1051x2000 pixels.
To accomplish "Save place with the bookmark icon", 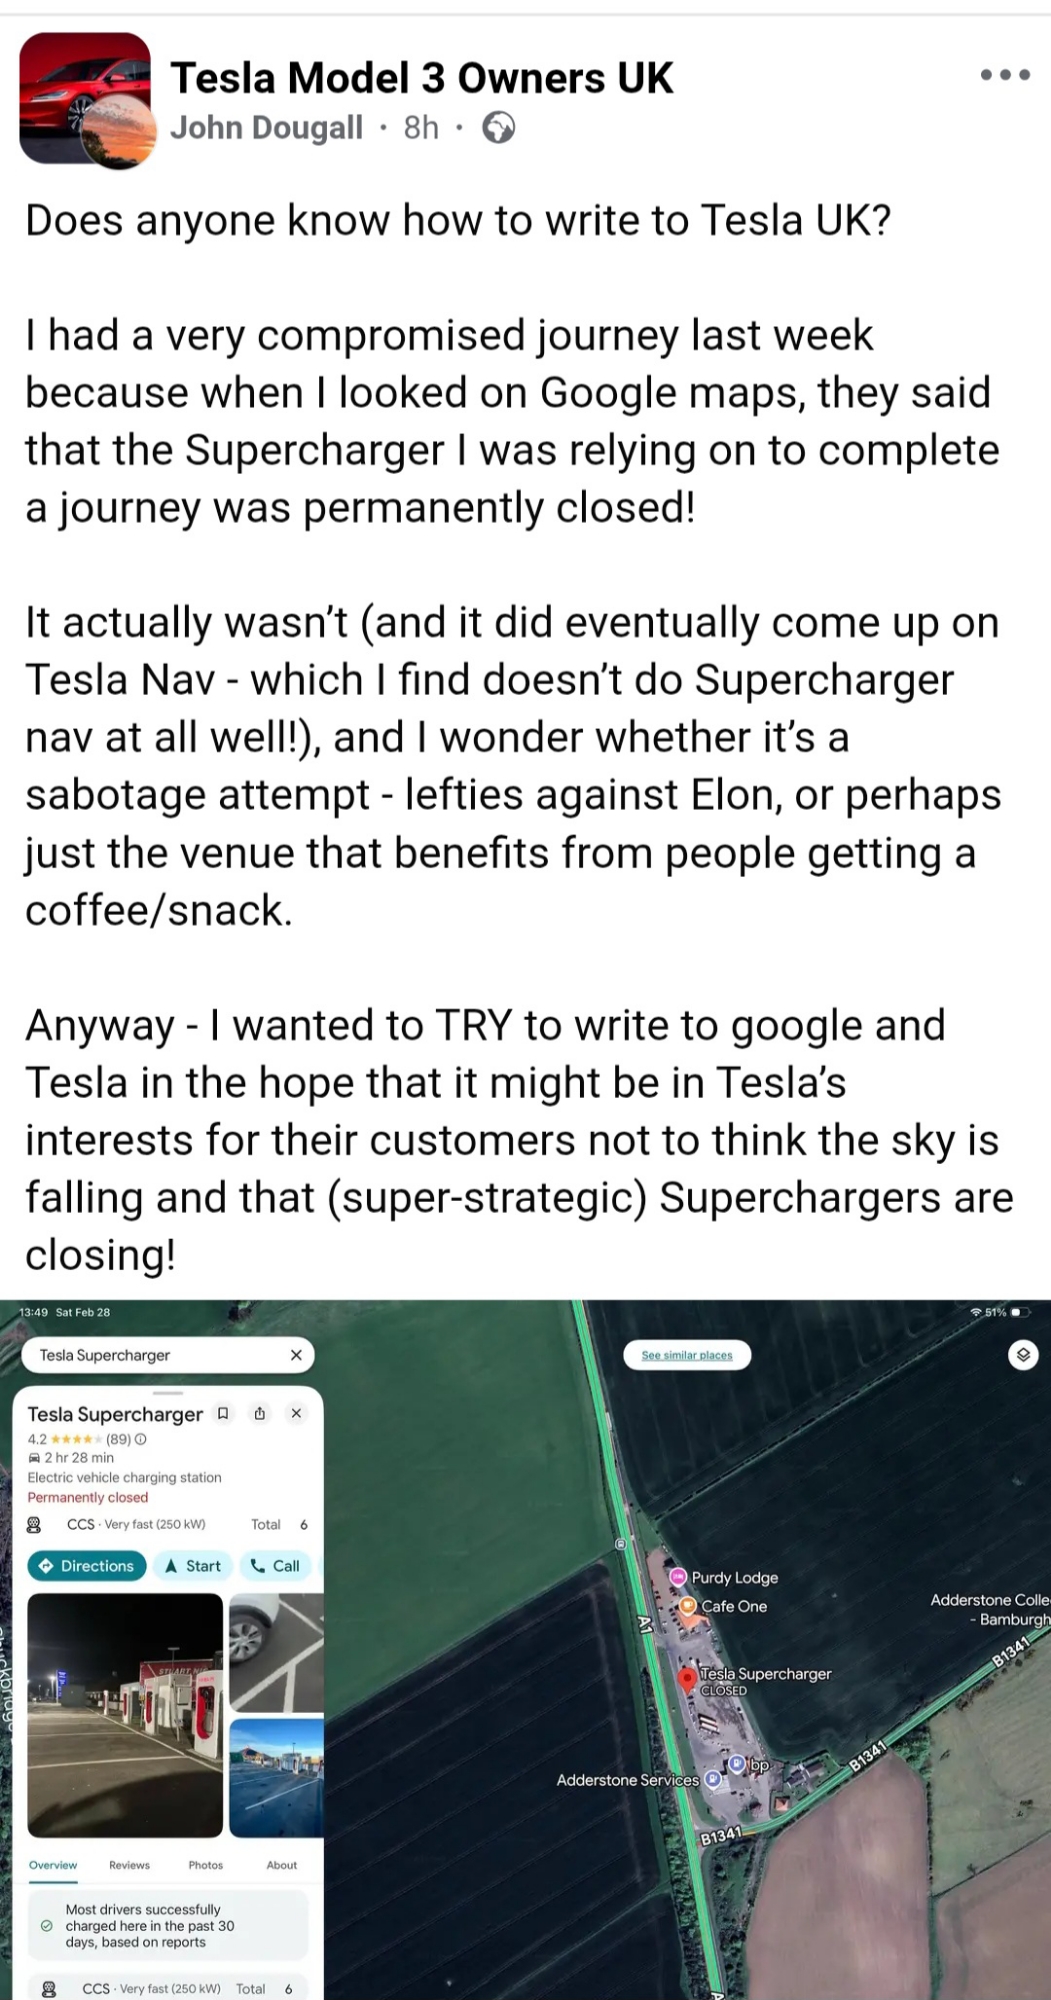I will pos(223,1413).
